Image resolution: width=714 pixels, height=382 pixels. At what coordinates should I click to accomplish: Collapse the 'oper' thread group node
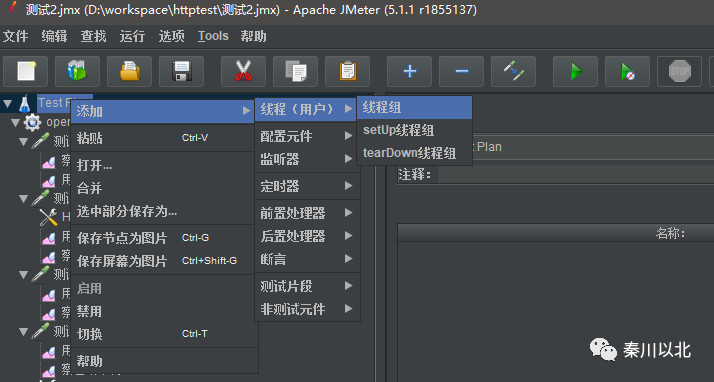[x=15, y=122]
